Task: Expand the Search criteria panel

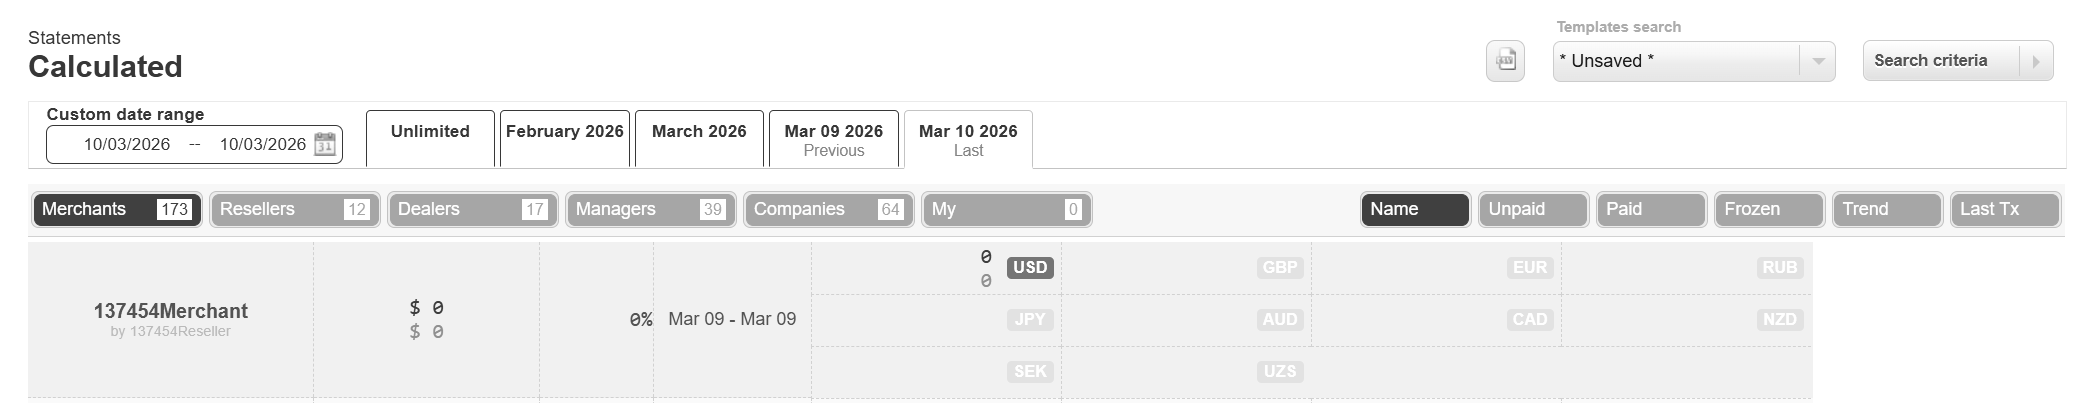Action: point(1957,61)
